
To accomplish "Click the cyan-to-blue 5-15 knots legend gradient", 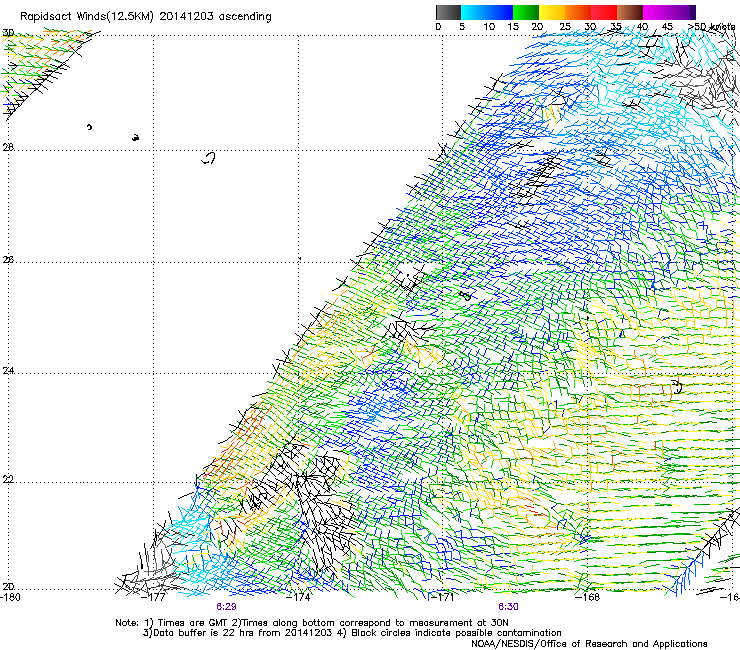I will [487, 12].
